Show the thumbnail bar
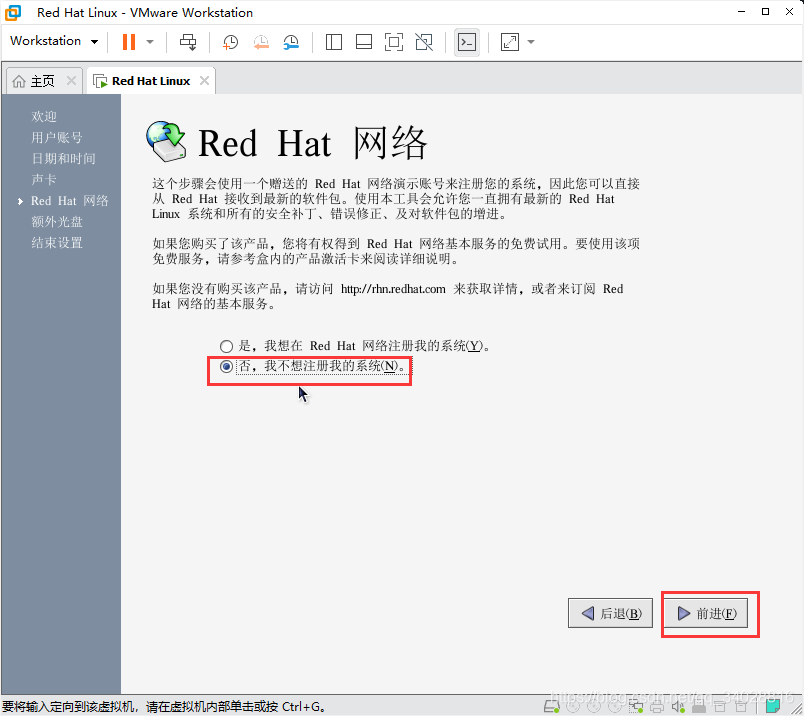 tap(363, 41)
